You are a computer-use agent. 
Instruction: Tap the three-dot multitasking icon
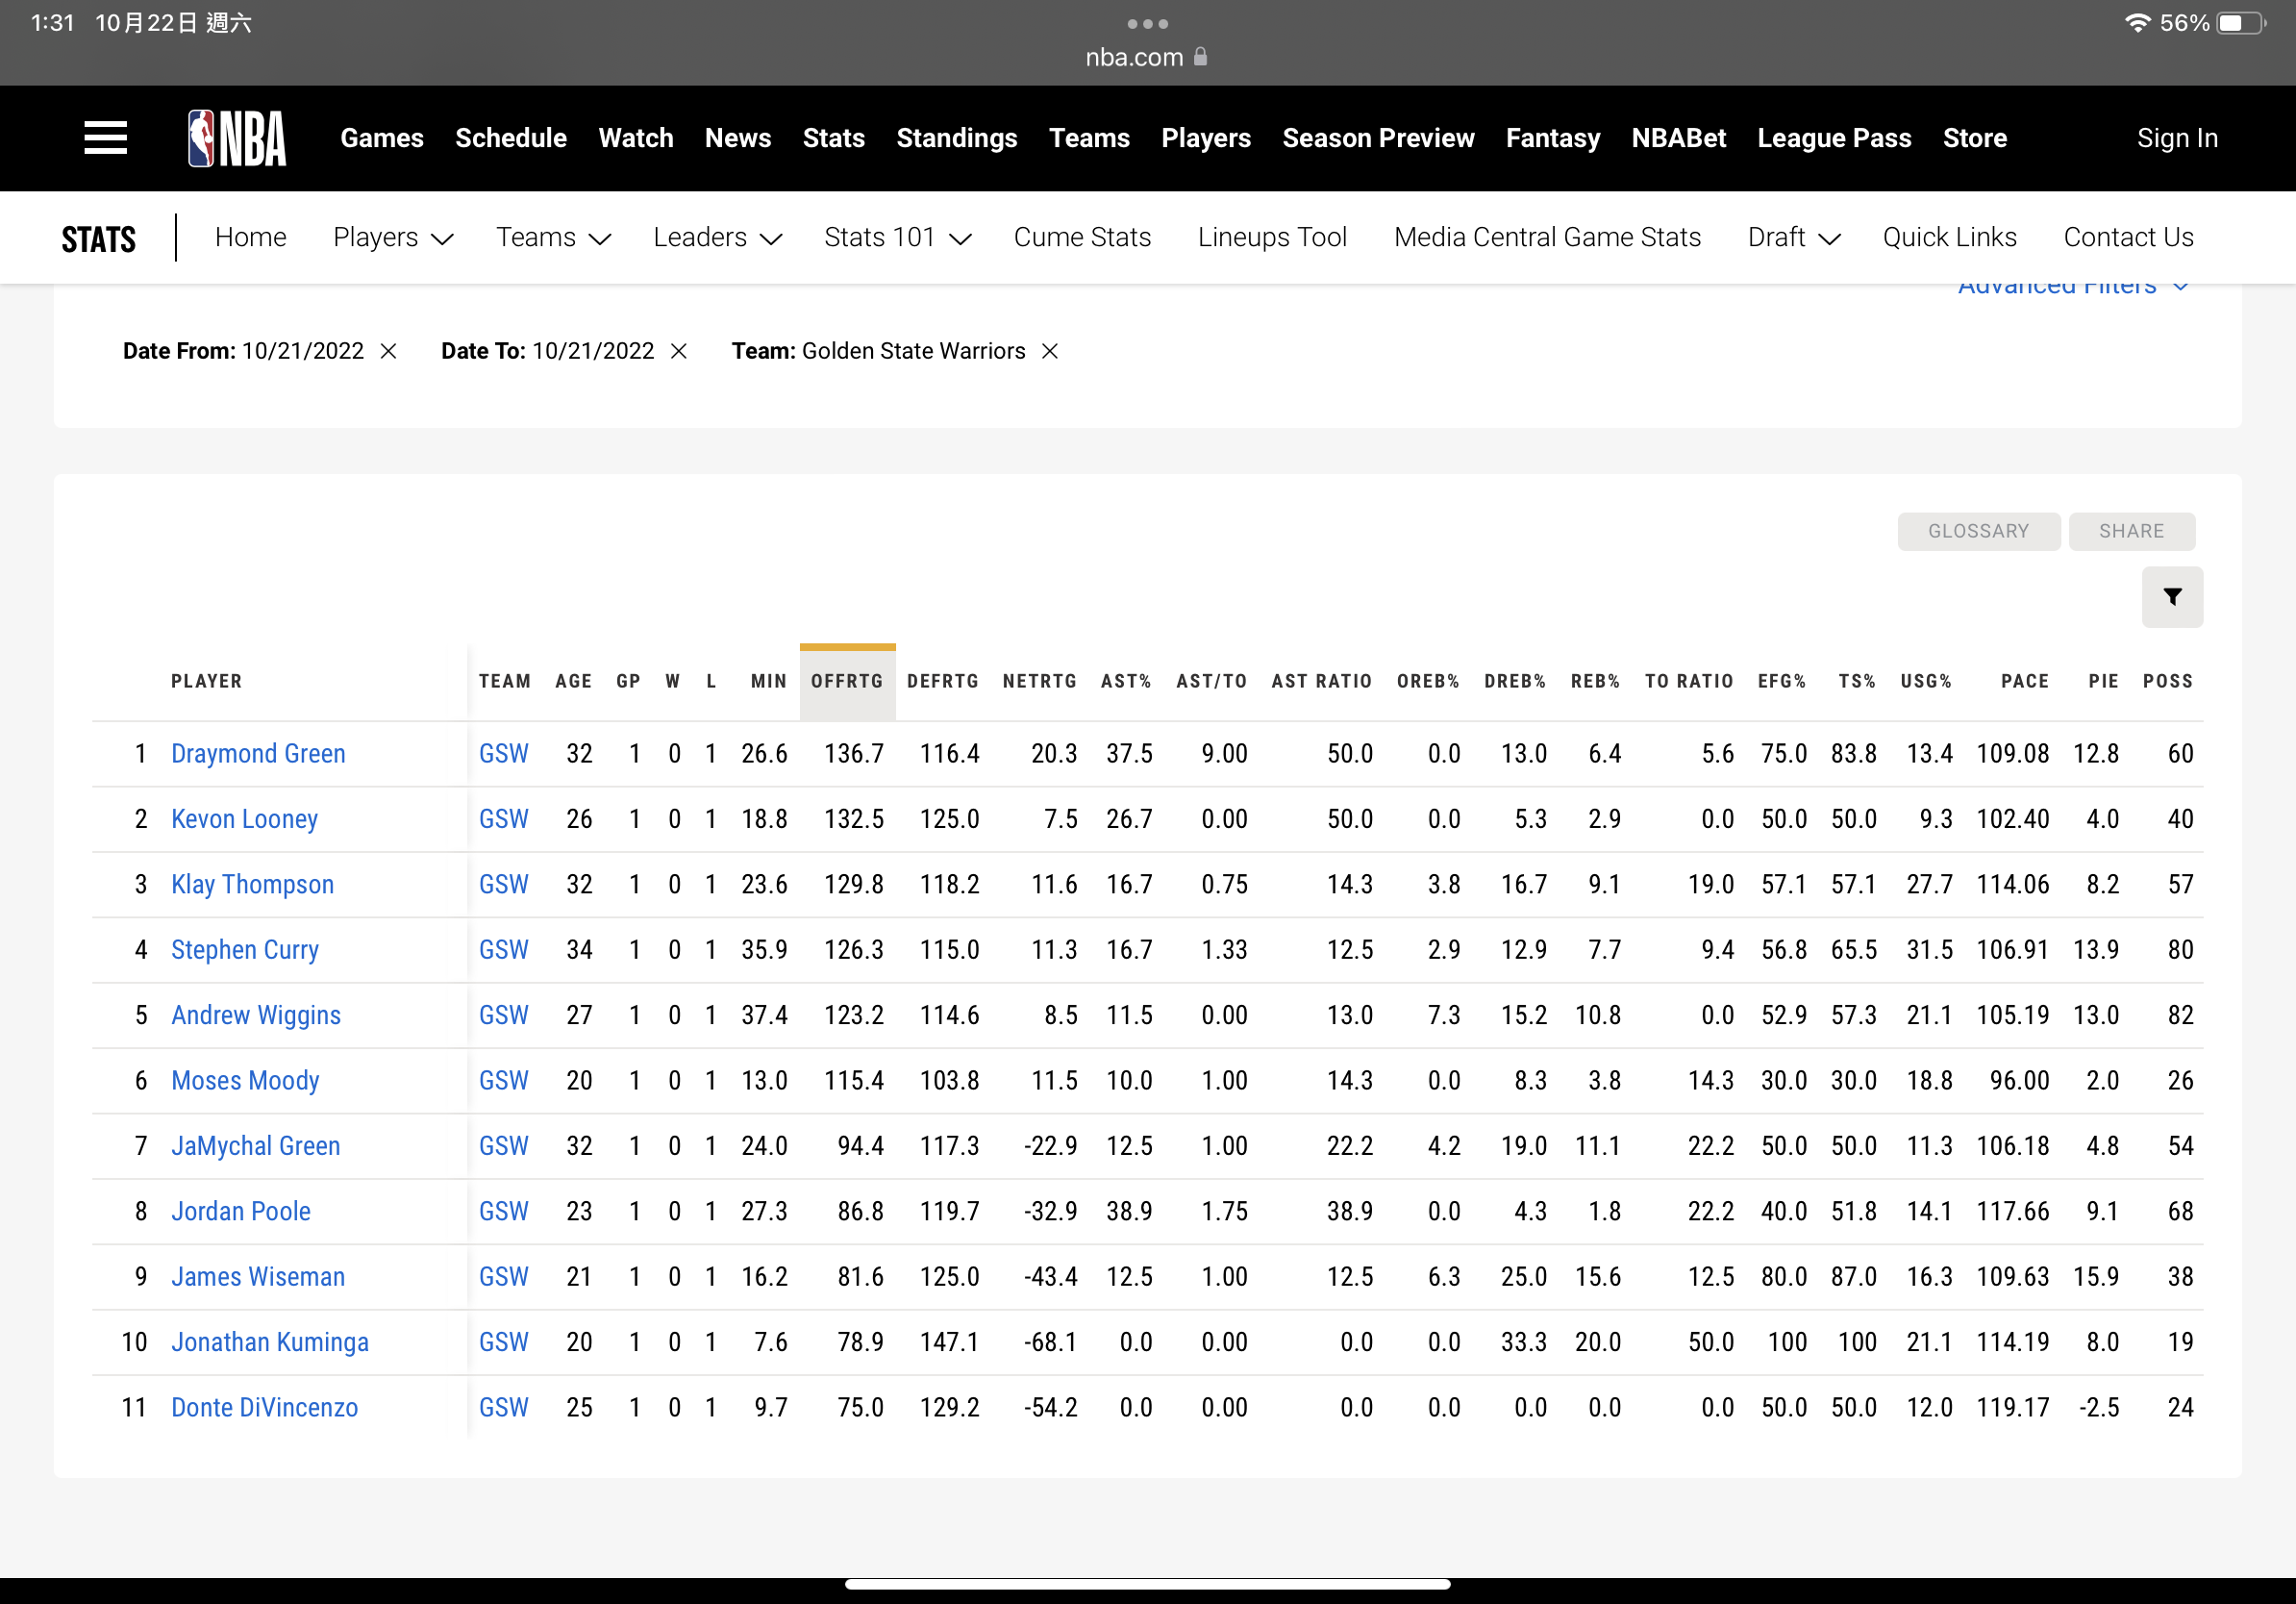tap(1148, 23)
